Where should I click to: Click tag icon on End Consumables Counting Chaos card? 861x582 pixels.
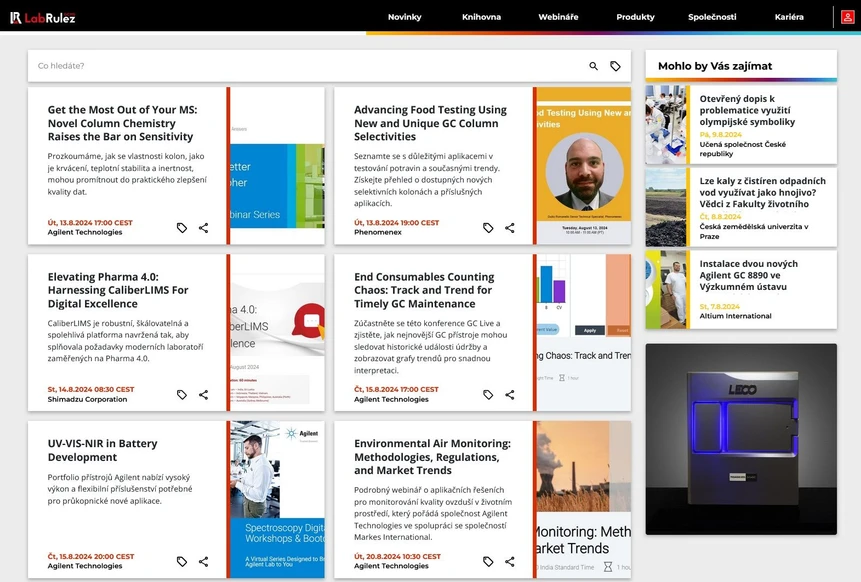pyautogui.click(x=488, y=395)
